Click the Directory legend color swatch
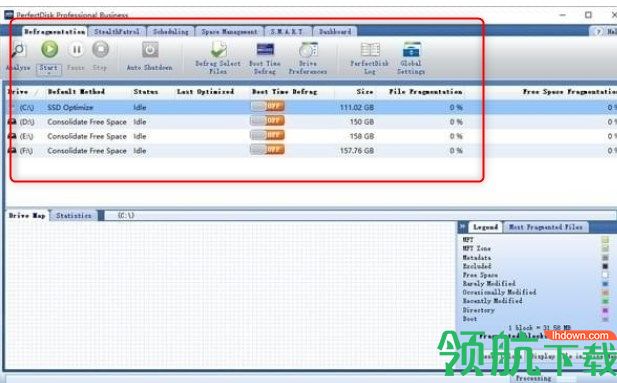Image resolution: width=617 pixels, height=383 pixels. pyautogui.click(x=605, y=310)
